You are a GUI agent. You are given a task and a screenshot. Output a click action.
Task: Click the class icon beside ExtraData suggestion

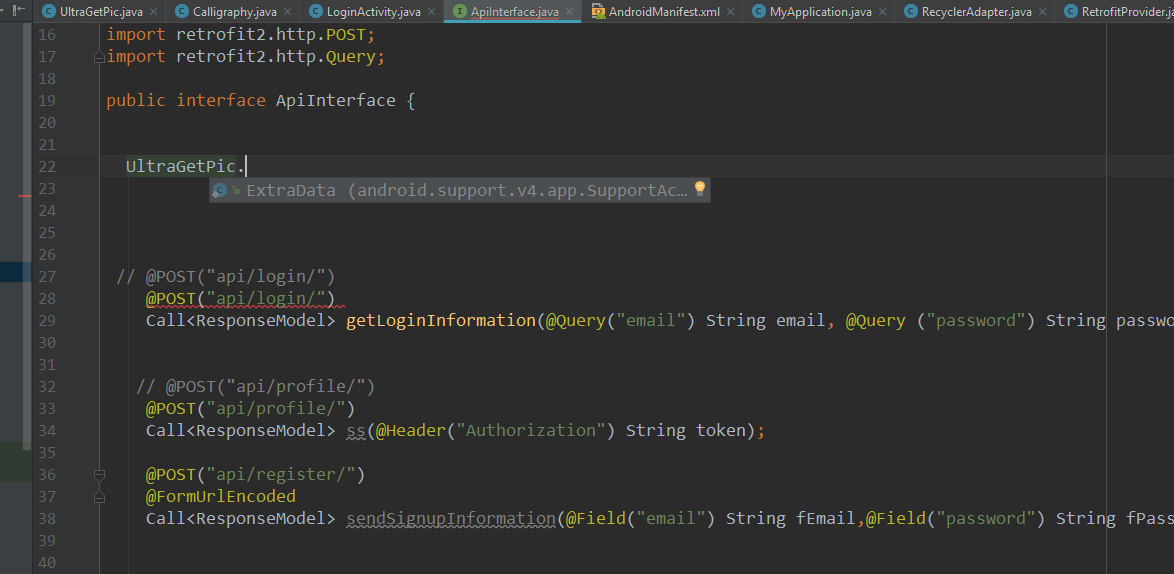(x=220, y=190)
